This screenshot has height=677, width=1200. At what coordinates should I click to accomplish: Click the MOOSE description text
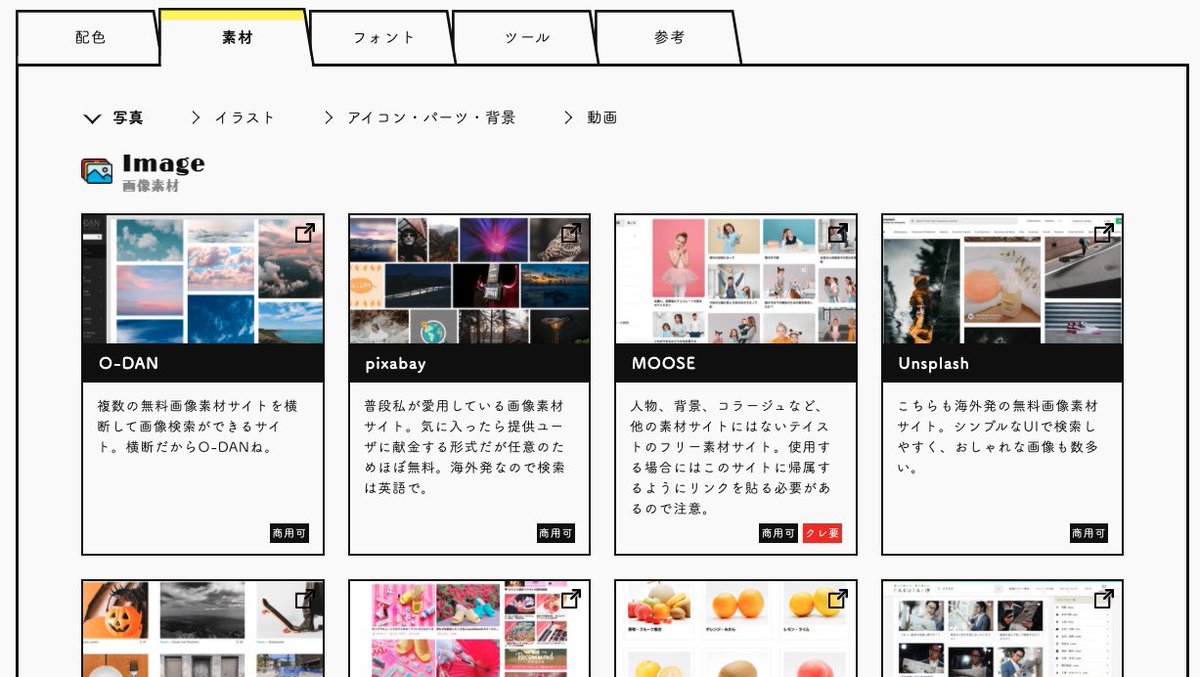(x=731, y=458)
